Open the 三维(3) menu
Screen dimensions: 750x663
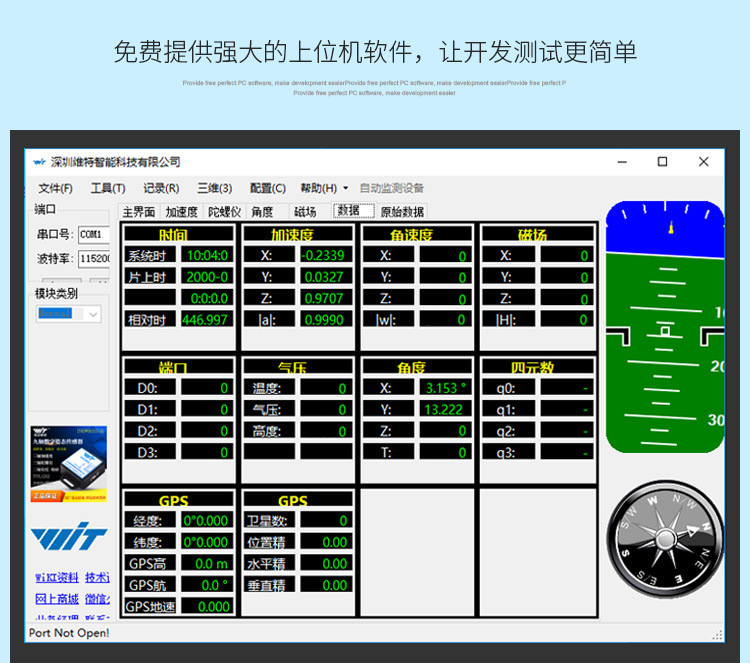click(215, 188)
